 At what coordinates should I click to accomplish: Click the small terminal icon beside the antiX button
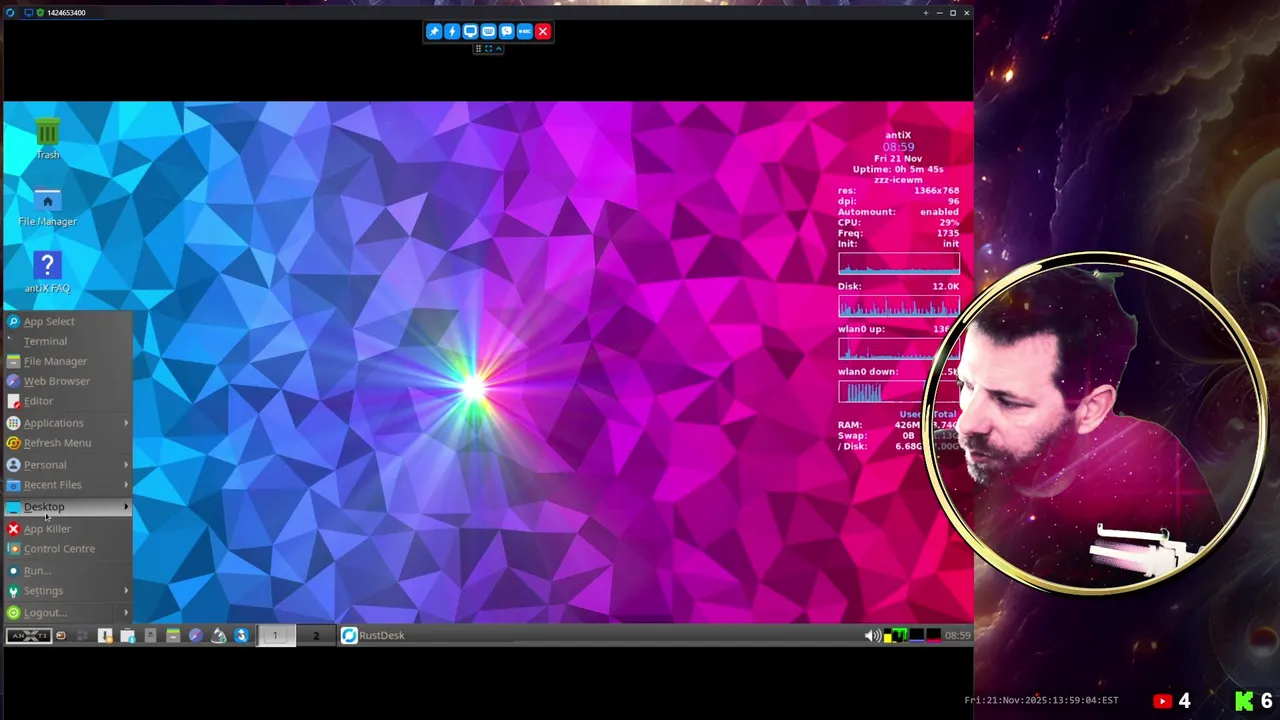[61, 635]
